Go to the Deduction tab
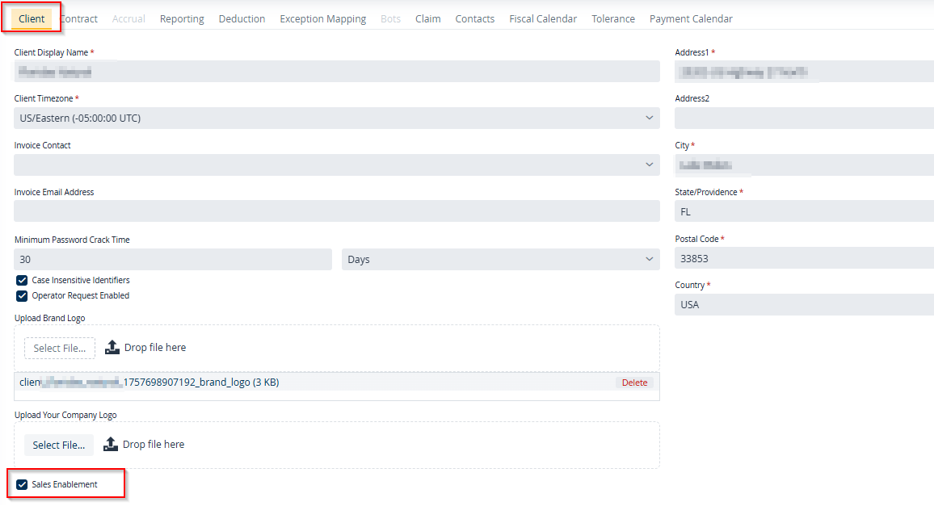Viewport: 939px width, 505px height. (242, 19)
